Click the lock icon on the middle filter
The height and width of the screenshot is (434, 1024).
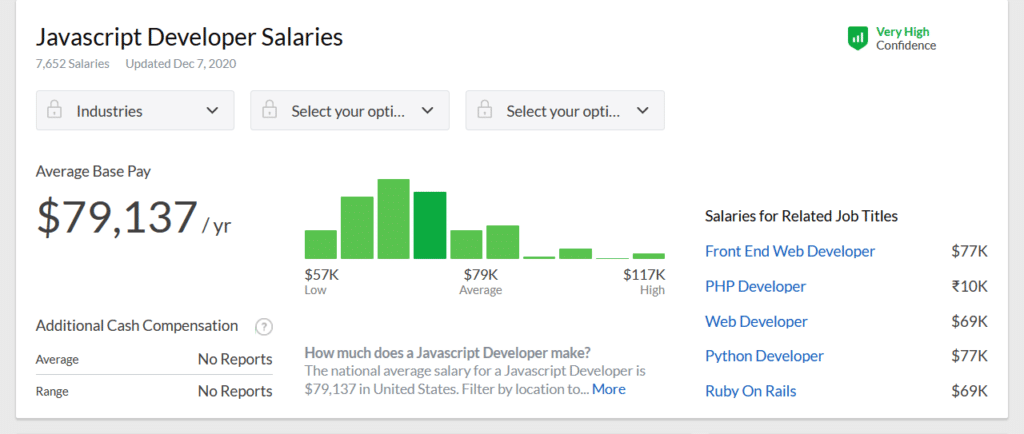(x=269, y=111)
